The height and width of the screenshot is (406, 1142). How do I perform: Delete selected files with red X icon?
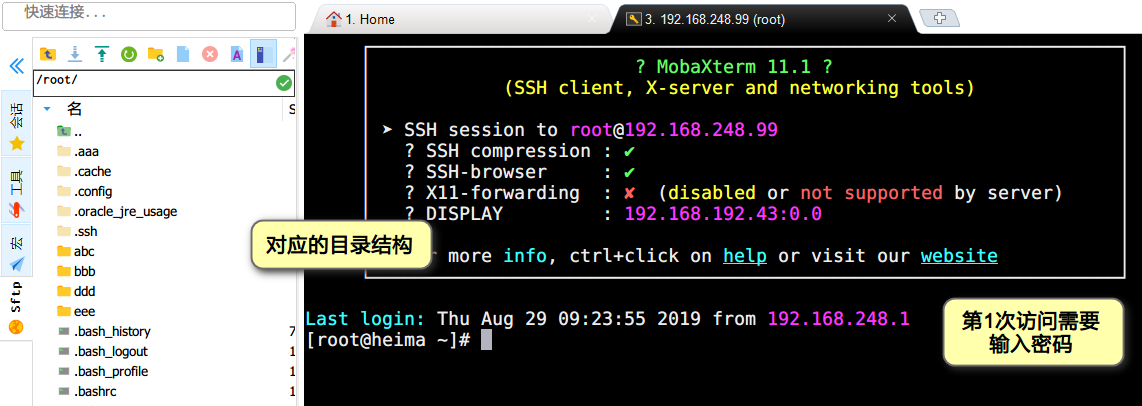tap(210, 53)
